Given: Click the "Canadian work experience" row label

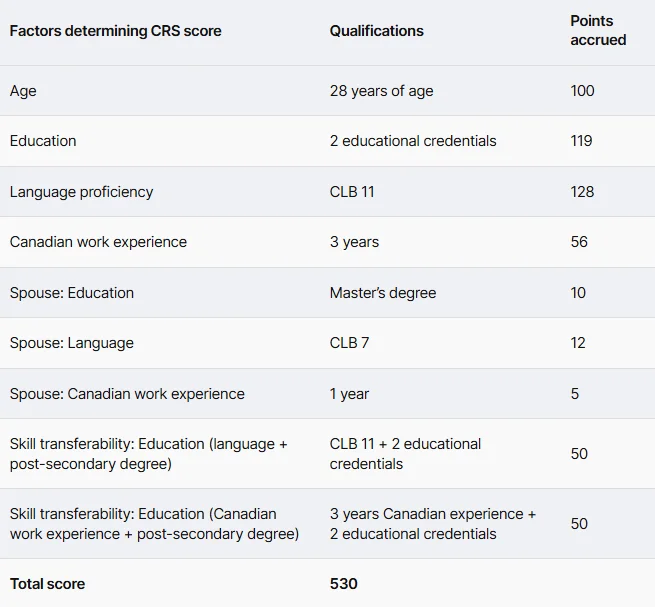Looking at the screenshot, I should (x=98, y=242).
